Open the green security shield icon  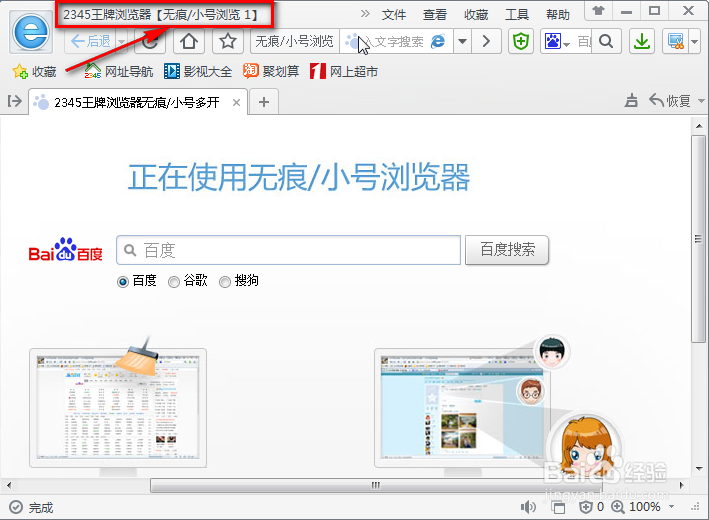tap(521, 42)
